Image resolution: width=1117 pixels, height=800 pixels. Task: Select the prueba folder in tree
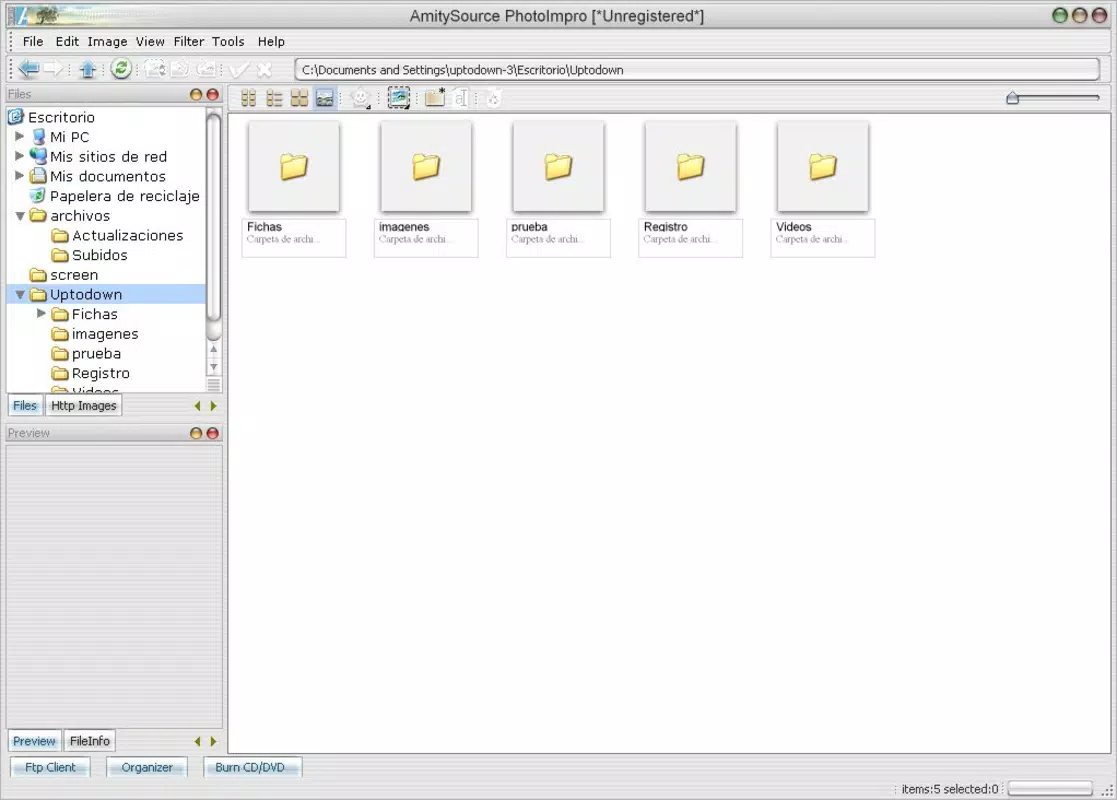click(96, 353)
